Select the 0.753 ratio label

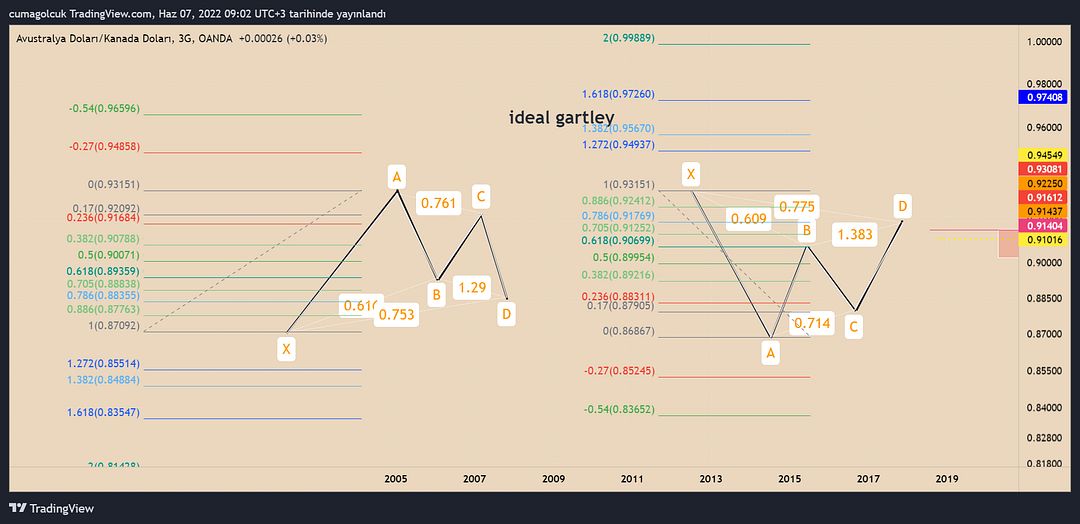pyautogui.click(x=396, y=315)
